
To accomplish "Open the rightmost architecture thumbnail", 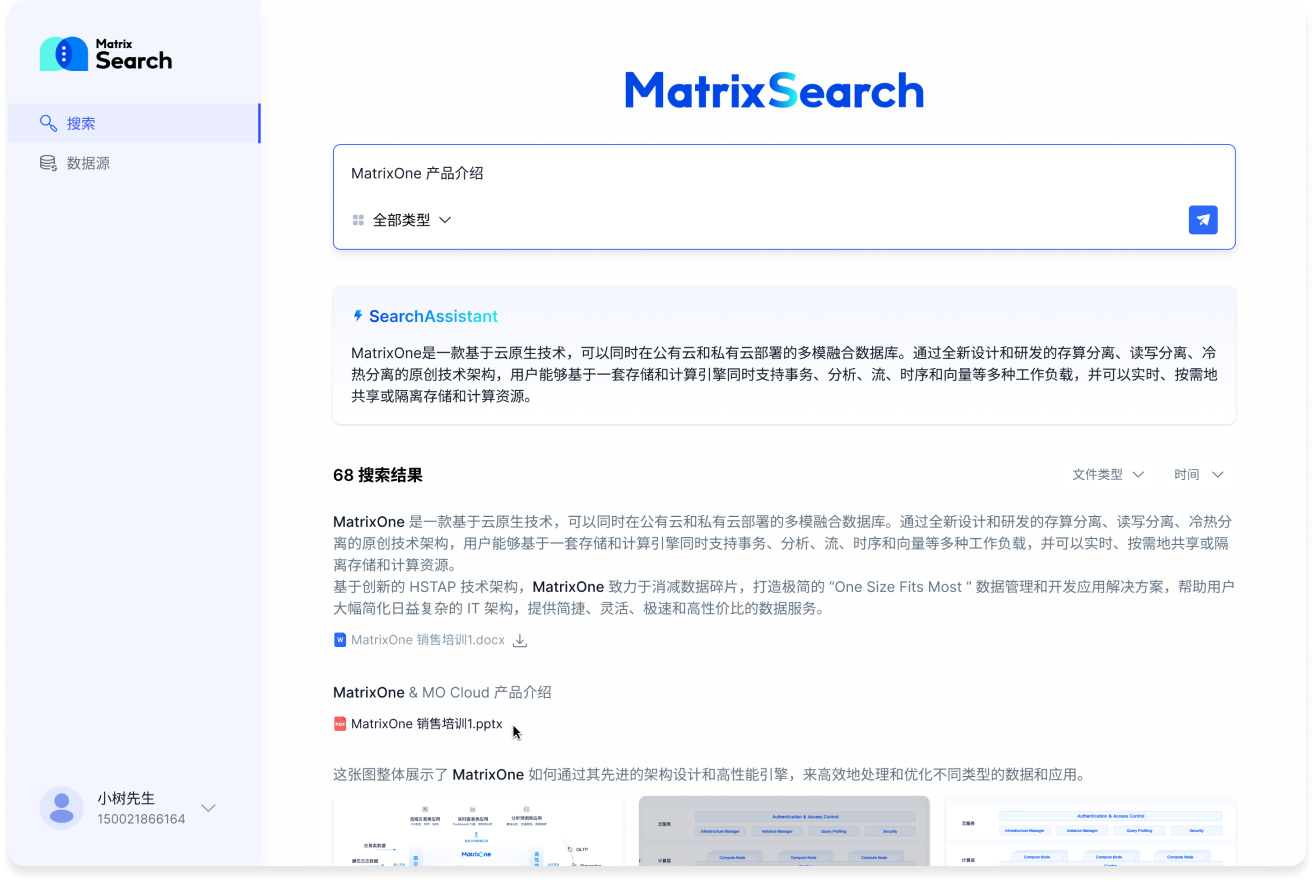I will tap(1090, 831).
